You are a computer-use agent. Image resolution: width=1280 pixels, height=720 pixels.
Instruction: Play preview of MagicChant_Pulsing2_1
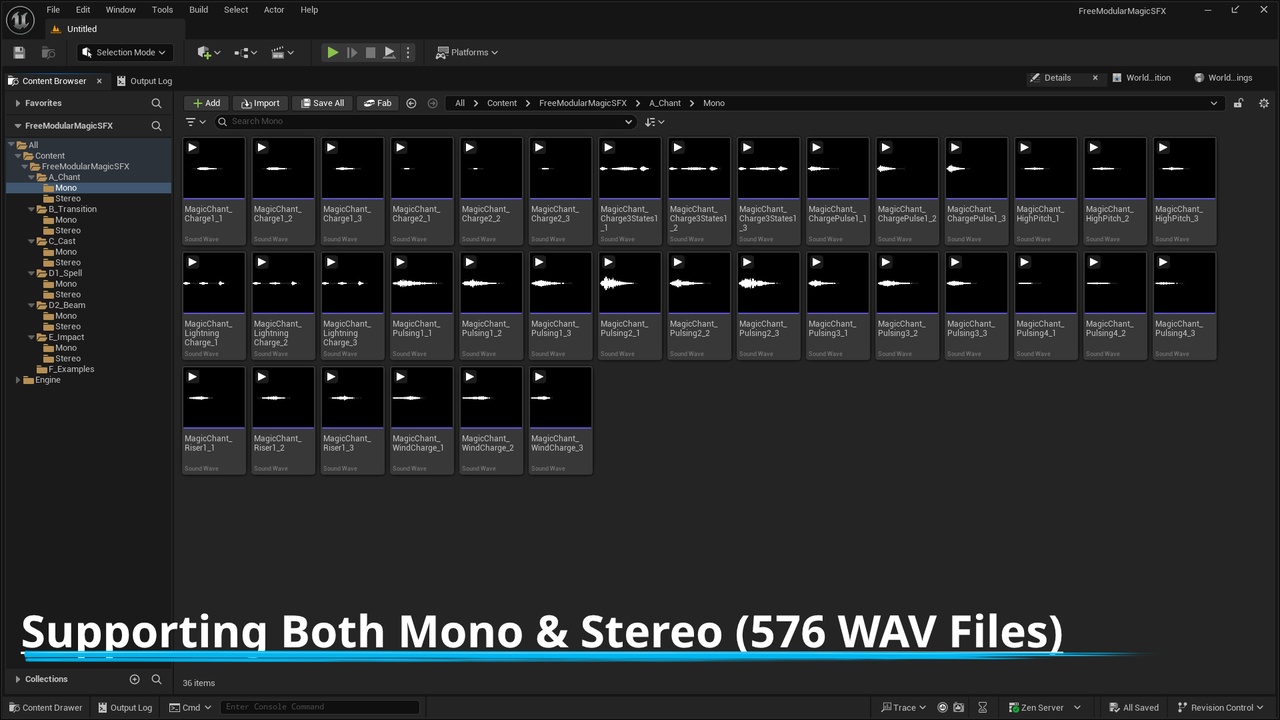click(x=608, y=262)
